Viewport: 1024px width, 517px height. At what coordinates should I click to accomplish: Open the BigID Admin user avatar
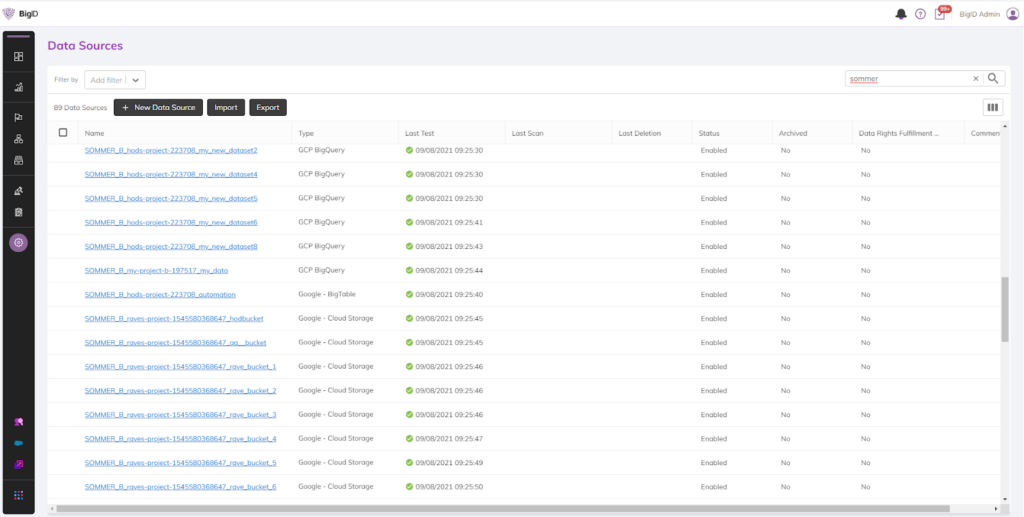[x=1011, y=14]
